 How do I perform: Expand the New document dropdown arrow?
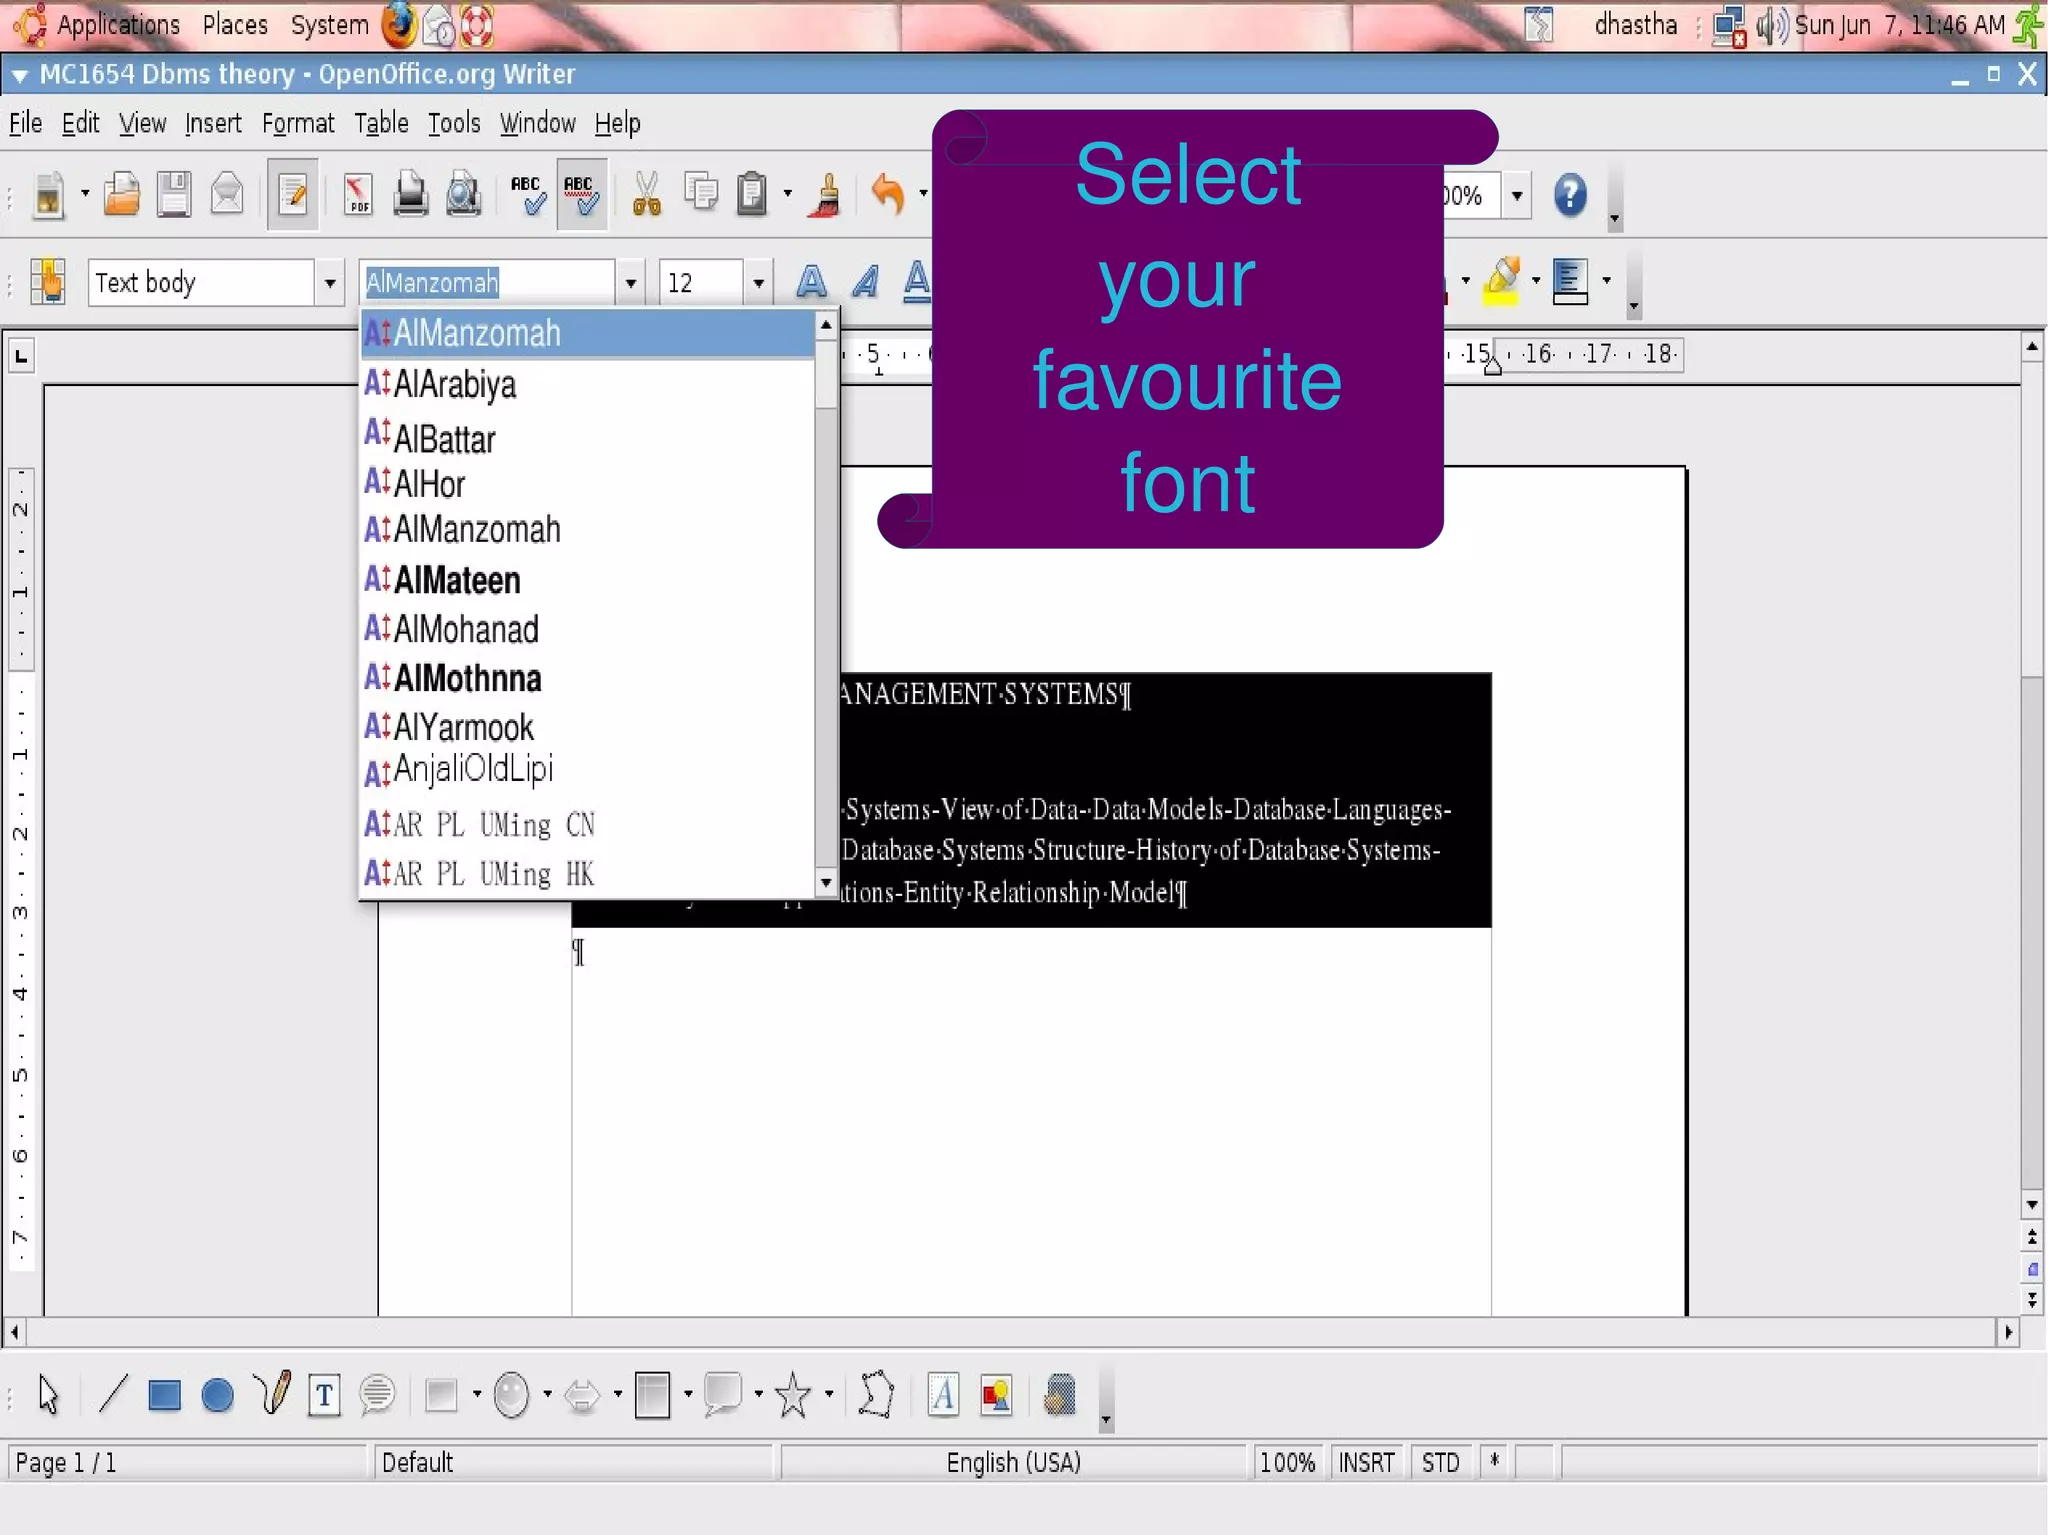tap(85, 194)
